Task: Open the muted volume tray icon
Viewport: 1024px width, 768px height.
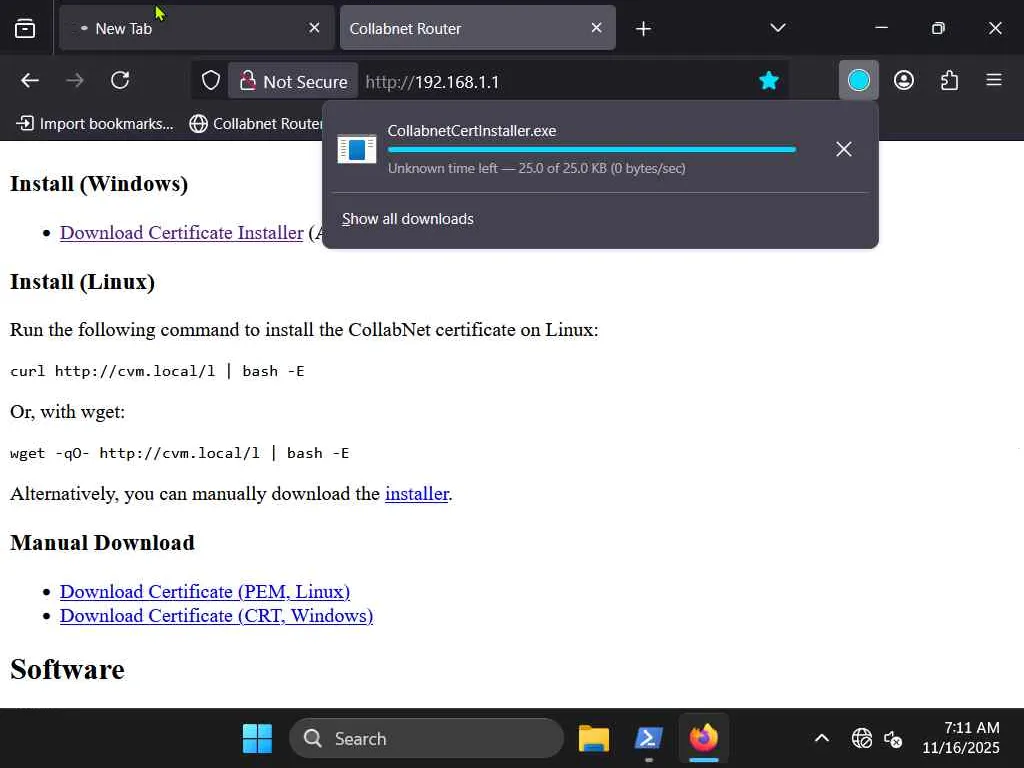Action: pyautogui.click(x=893, y=739)
